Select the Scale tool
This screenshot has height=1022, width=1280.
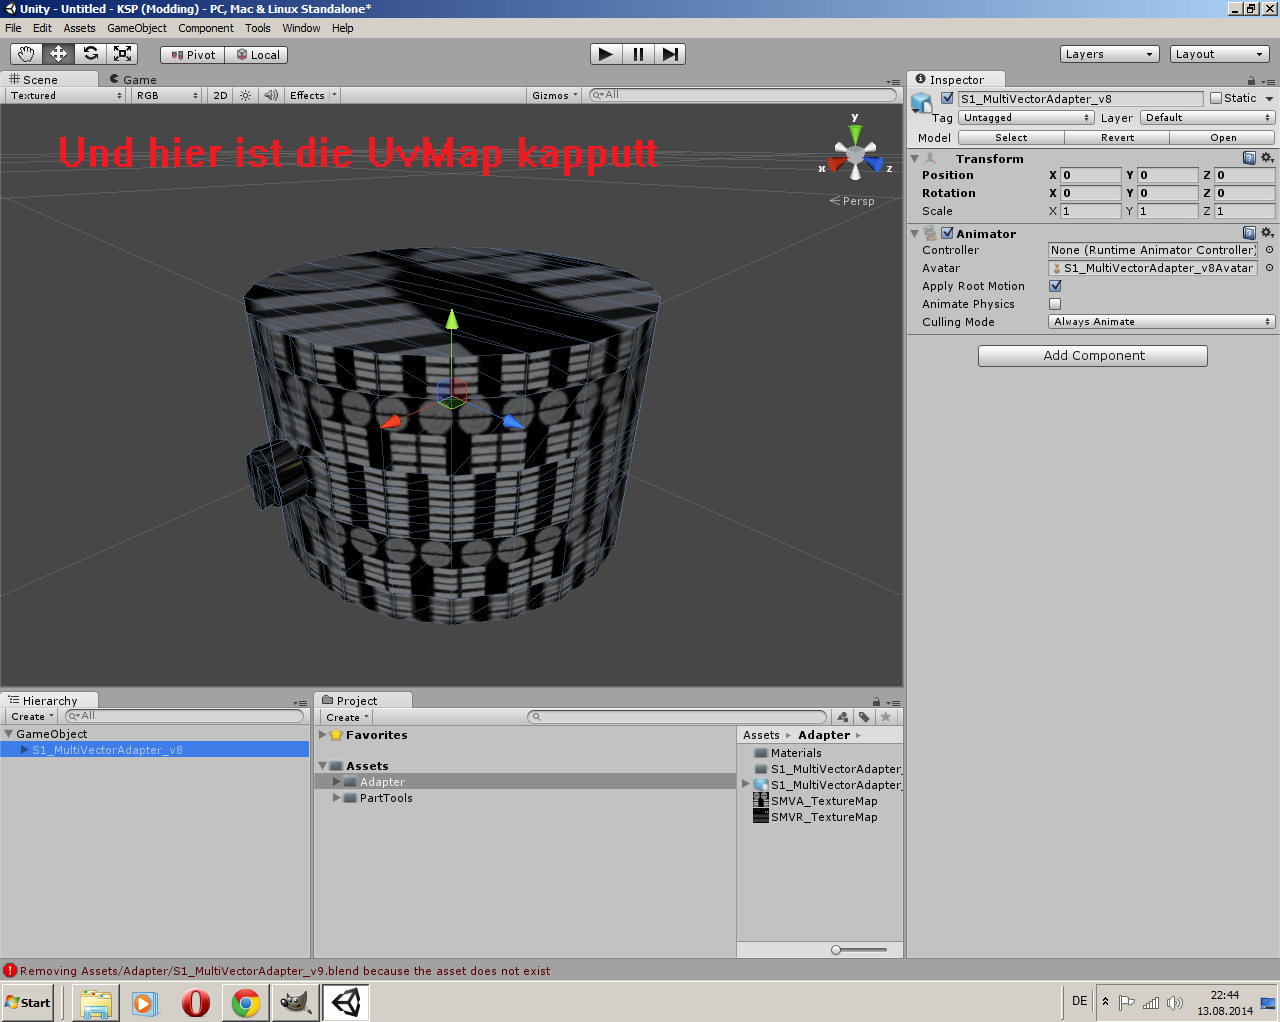click(x=122, y=54)
